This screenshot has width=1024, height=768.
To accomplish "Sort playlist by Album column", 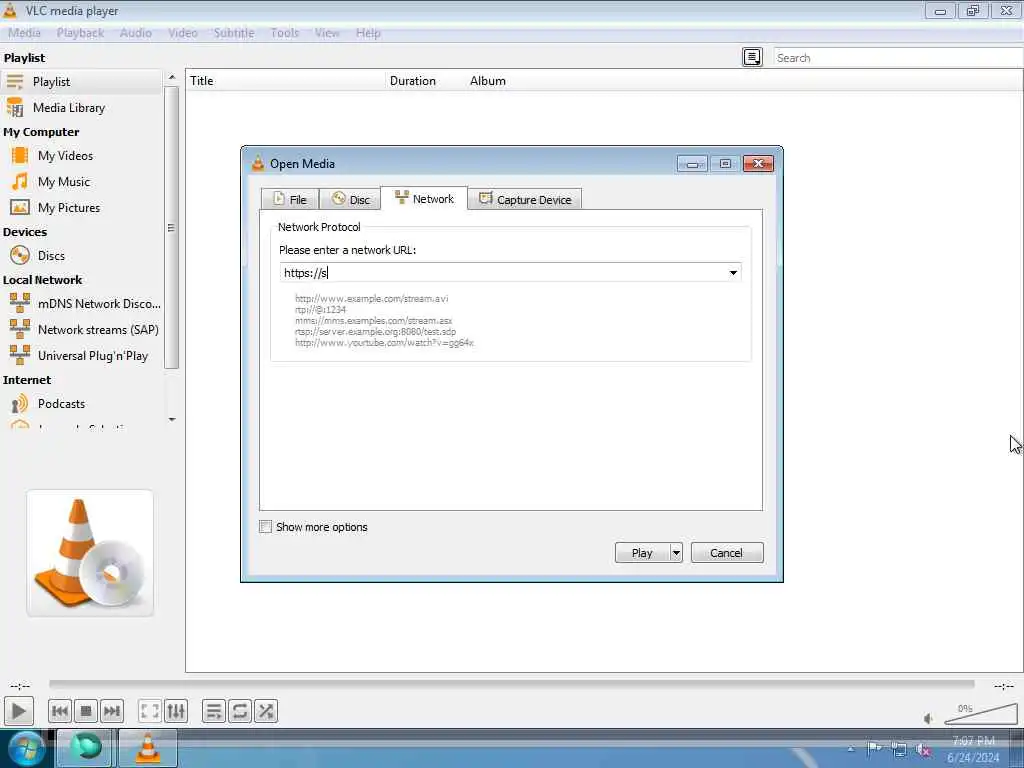I will tap(487, 81).
